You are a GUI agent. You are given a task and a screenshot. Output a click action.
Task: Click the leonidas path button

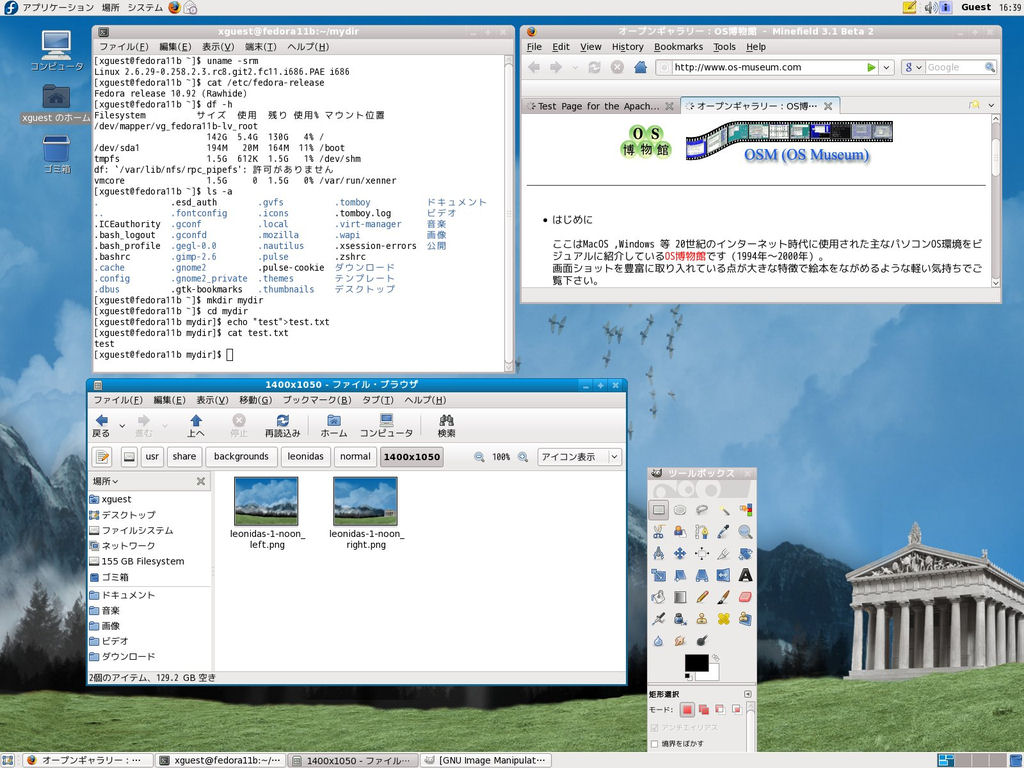tap(306, 456)
